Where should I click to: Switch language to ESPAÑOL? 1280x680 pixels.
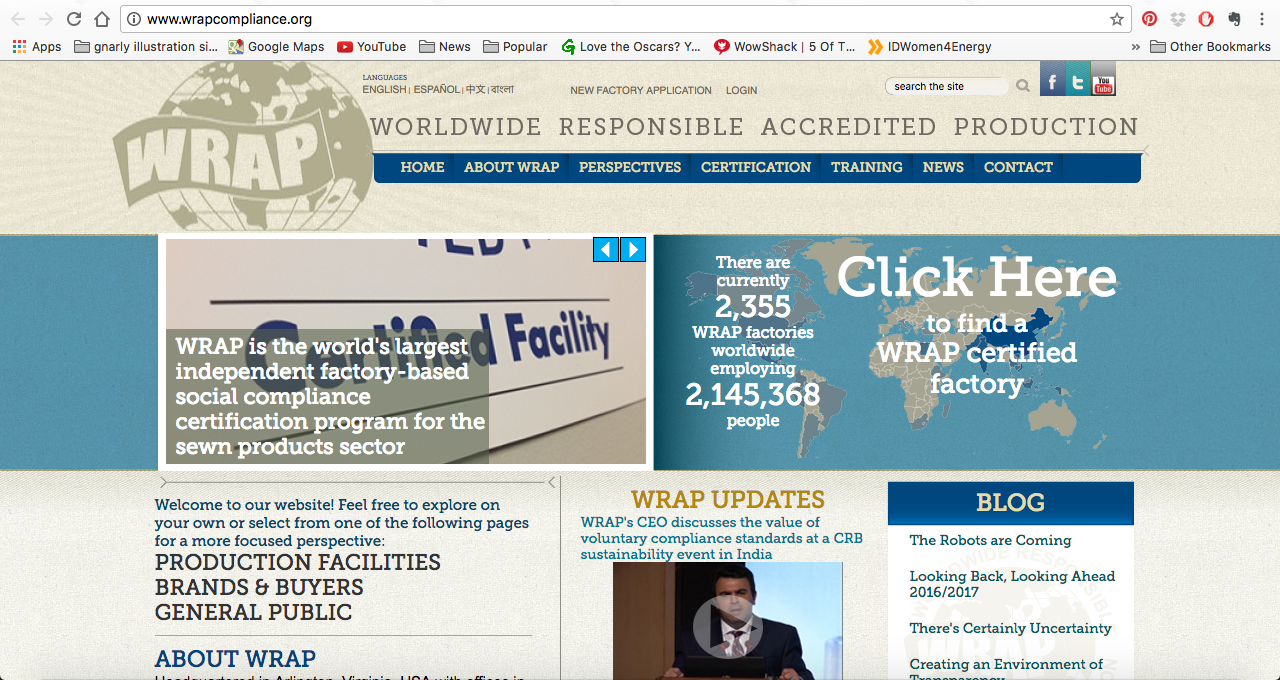pos(437,89)
